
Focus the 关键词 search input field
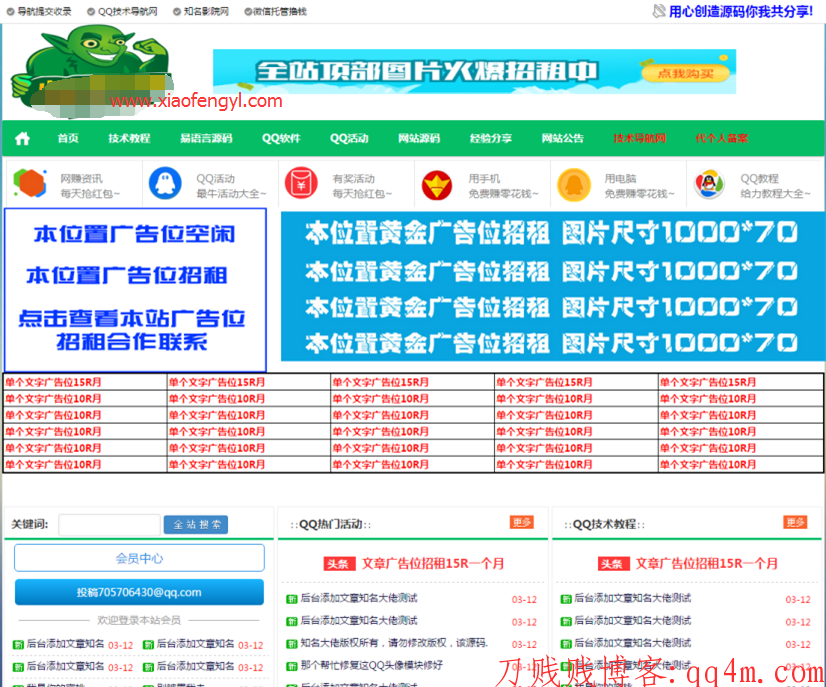coord(110,525)
